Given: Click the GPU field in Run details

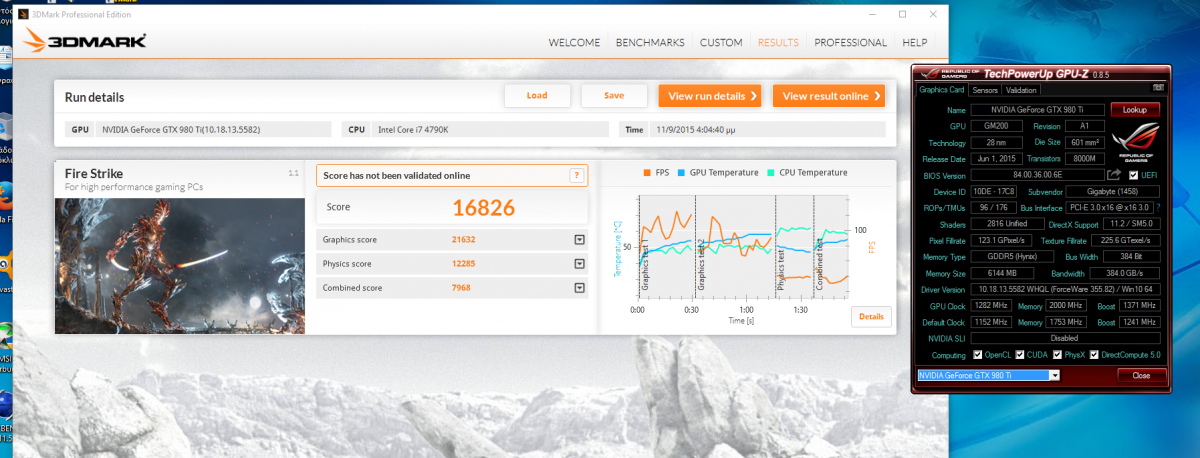Looking at the screenshot, I should coord(214,129).
